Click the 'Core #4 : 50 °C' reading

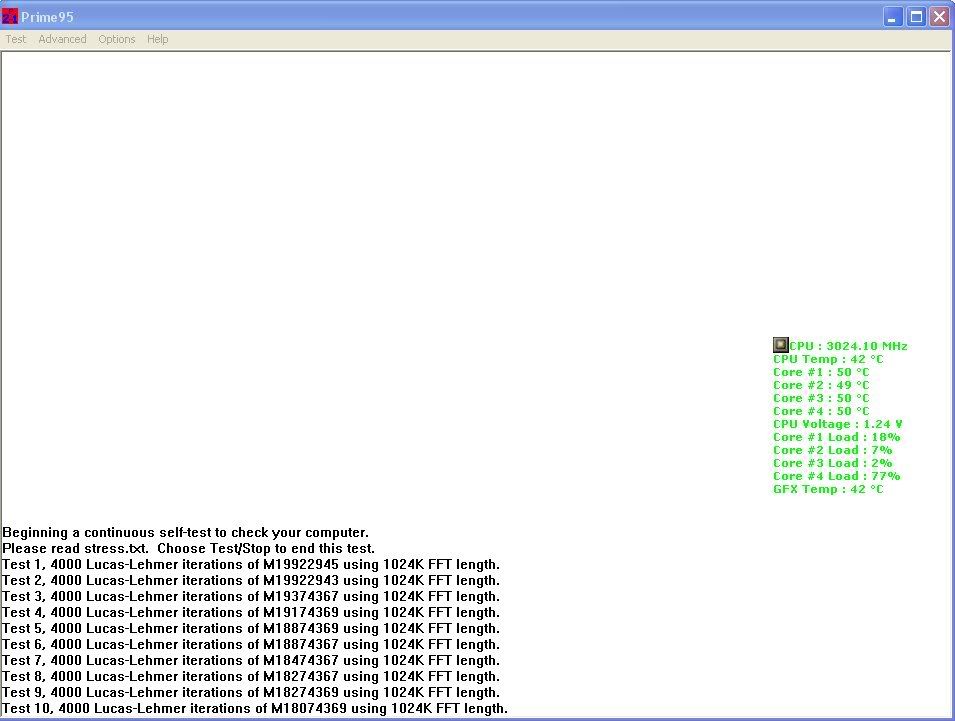pos(822,411)
